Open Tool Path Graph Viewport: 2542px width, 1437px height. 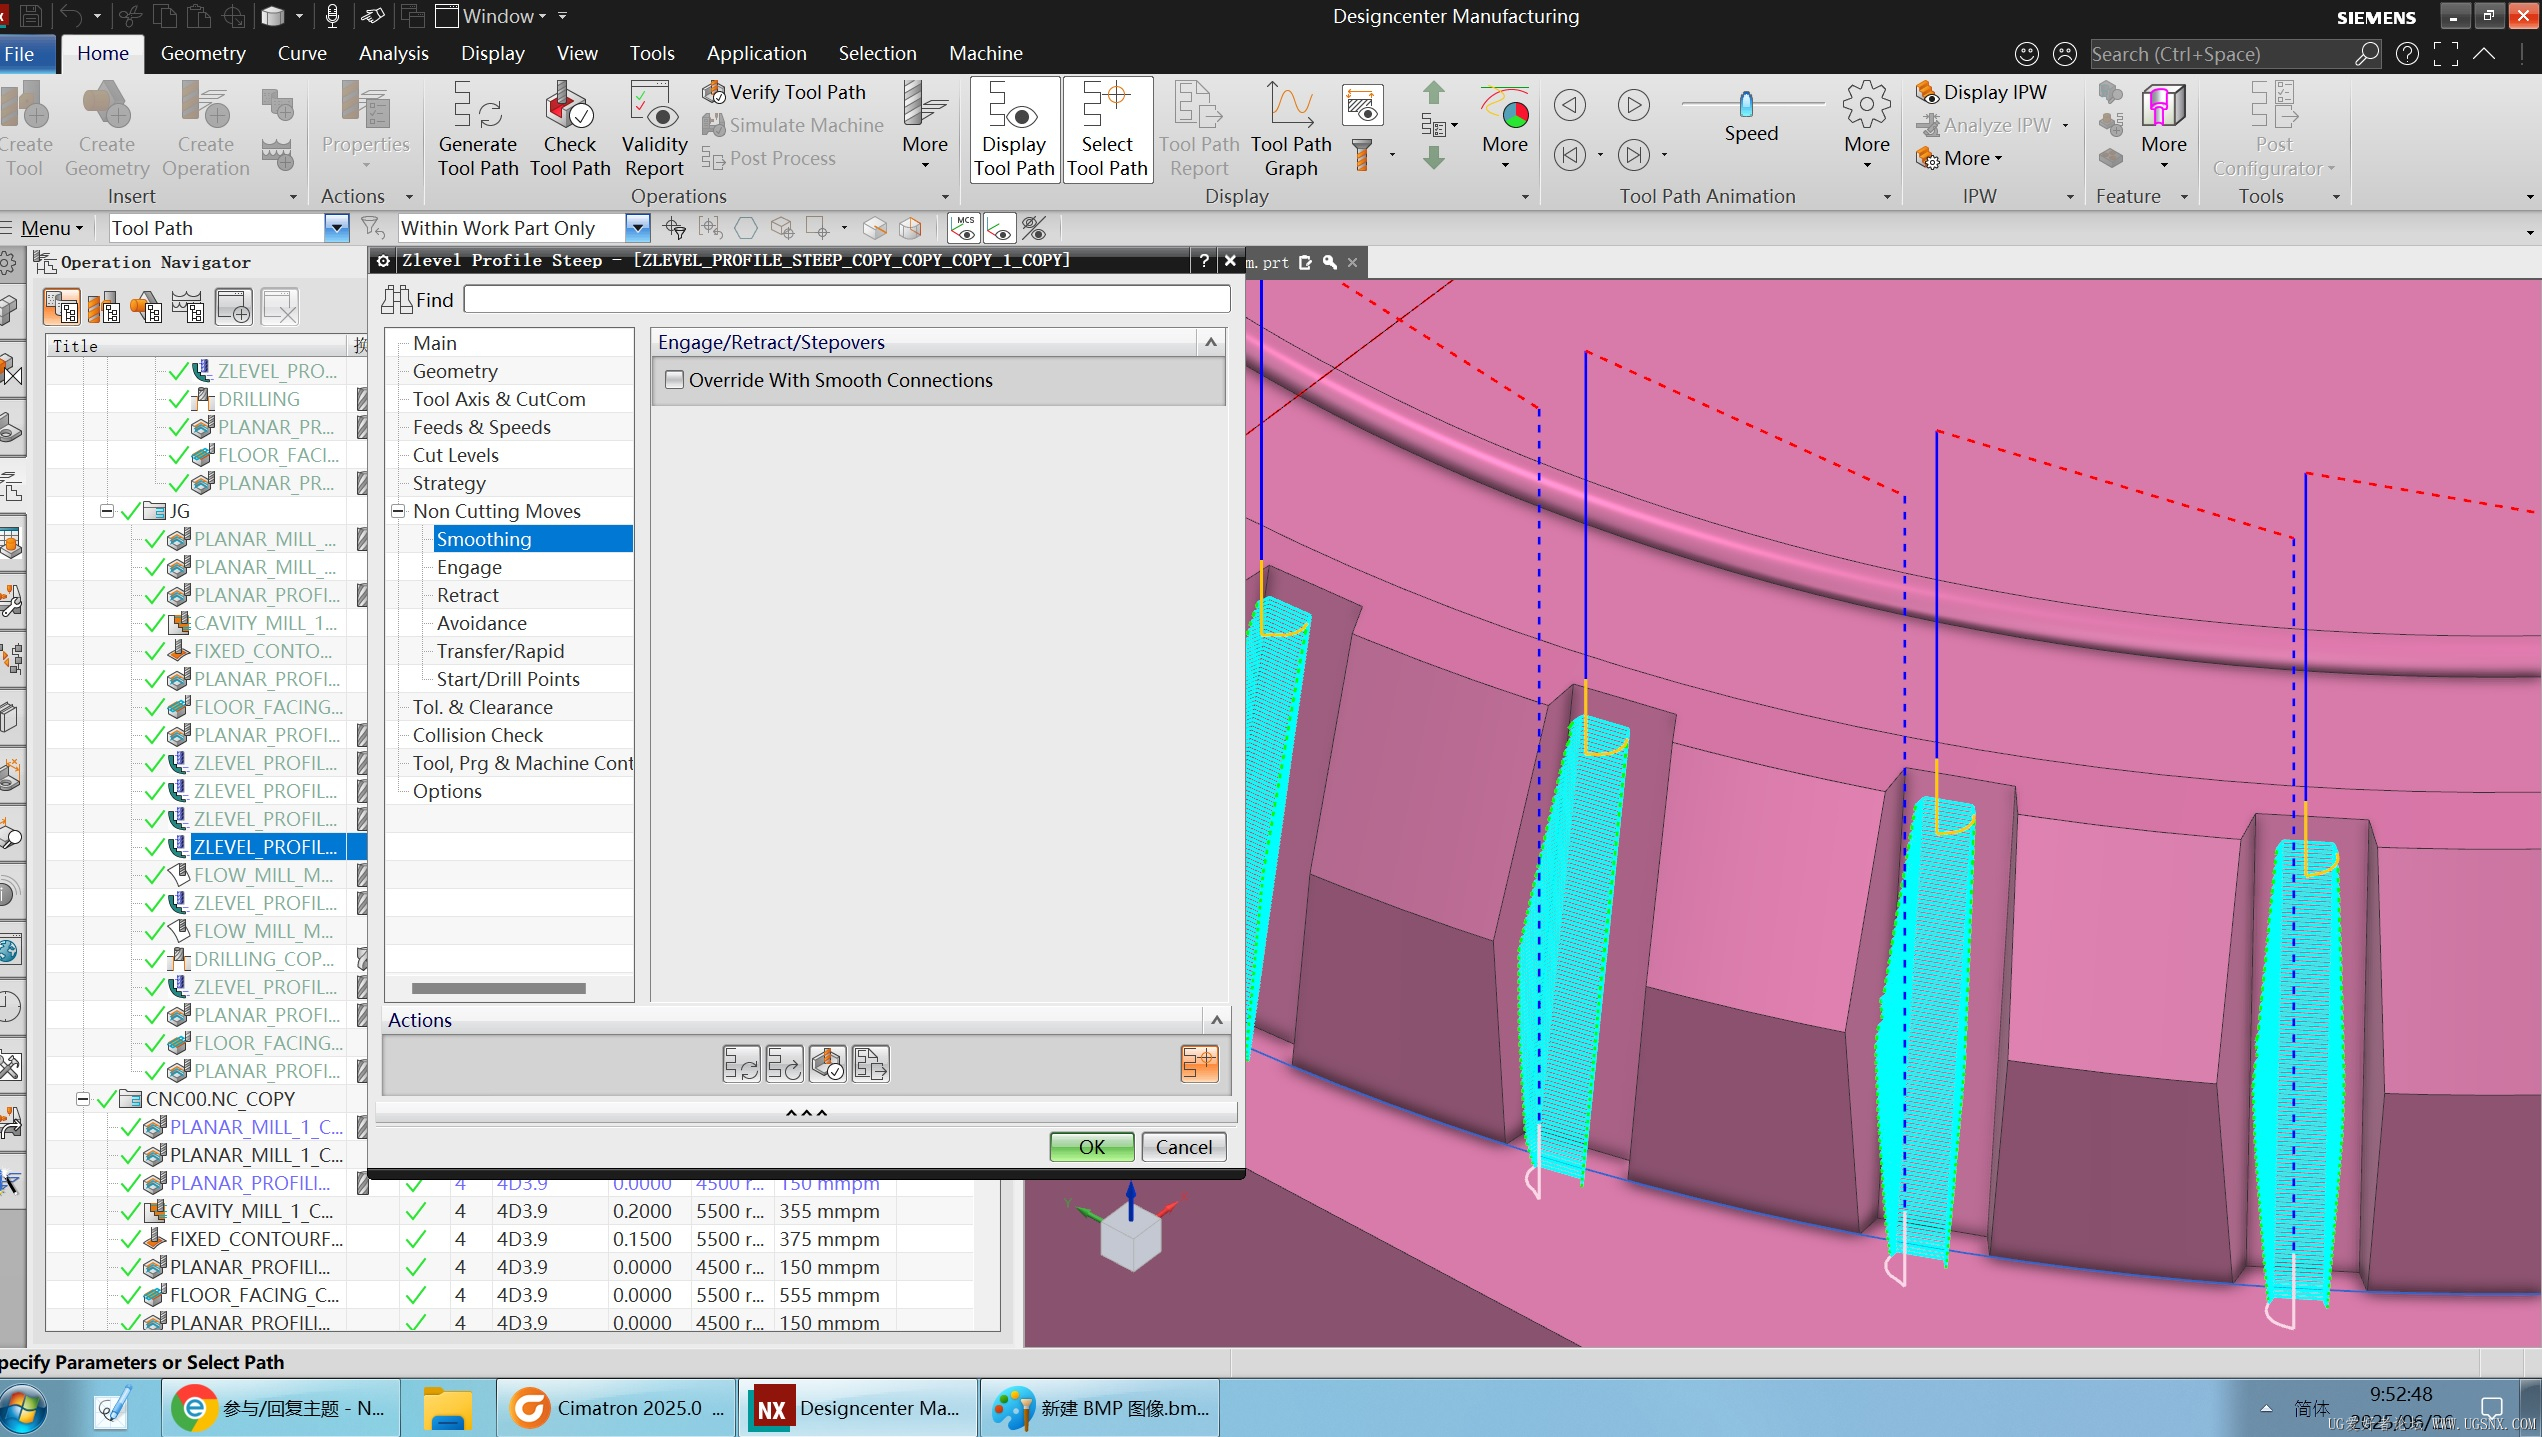(x=1290, y=130)
